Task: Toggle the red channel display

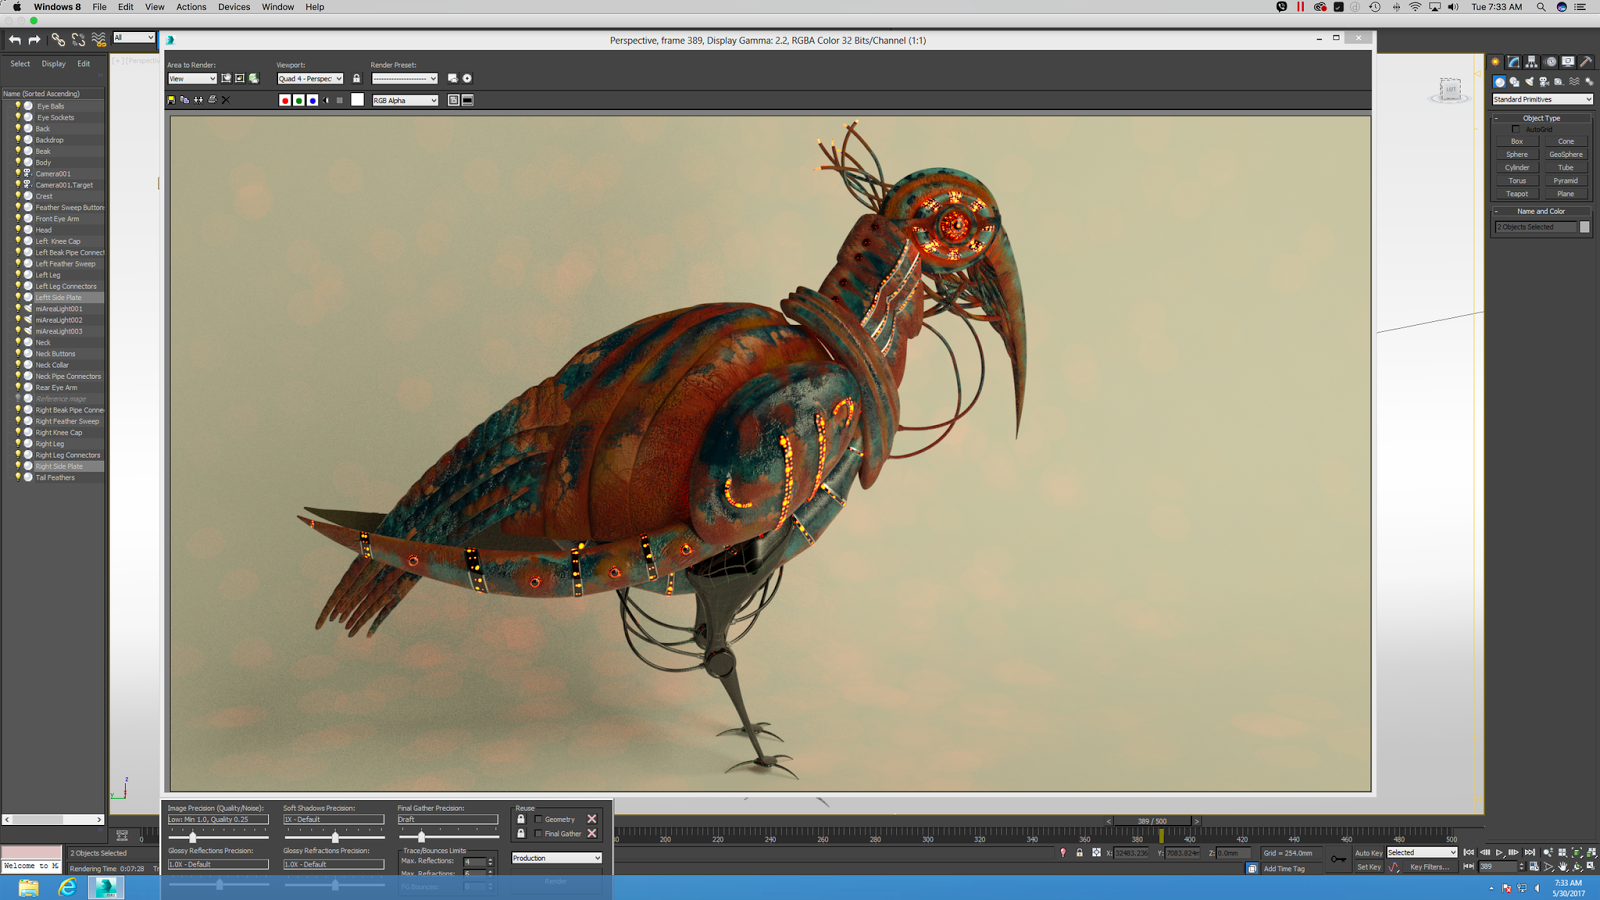Action: [x=285, y=100]
